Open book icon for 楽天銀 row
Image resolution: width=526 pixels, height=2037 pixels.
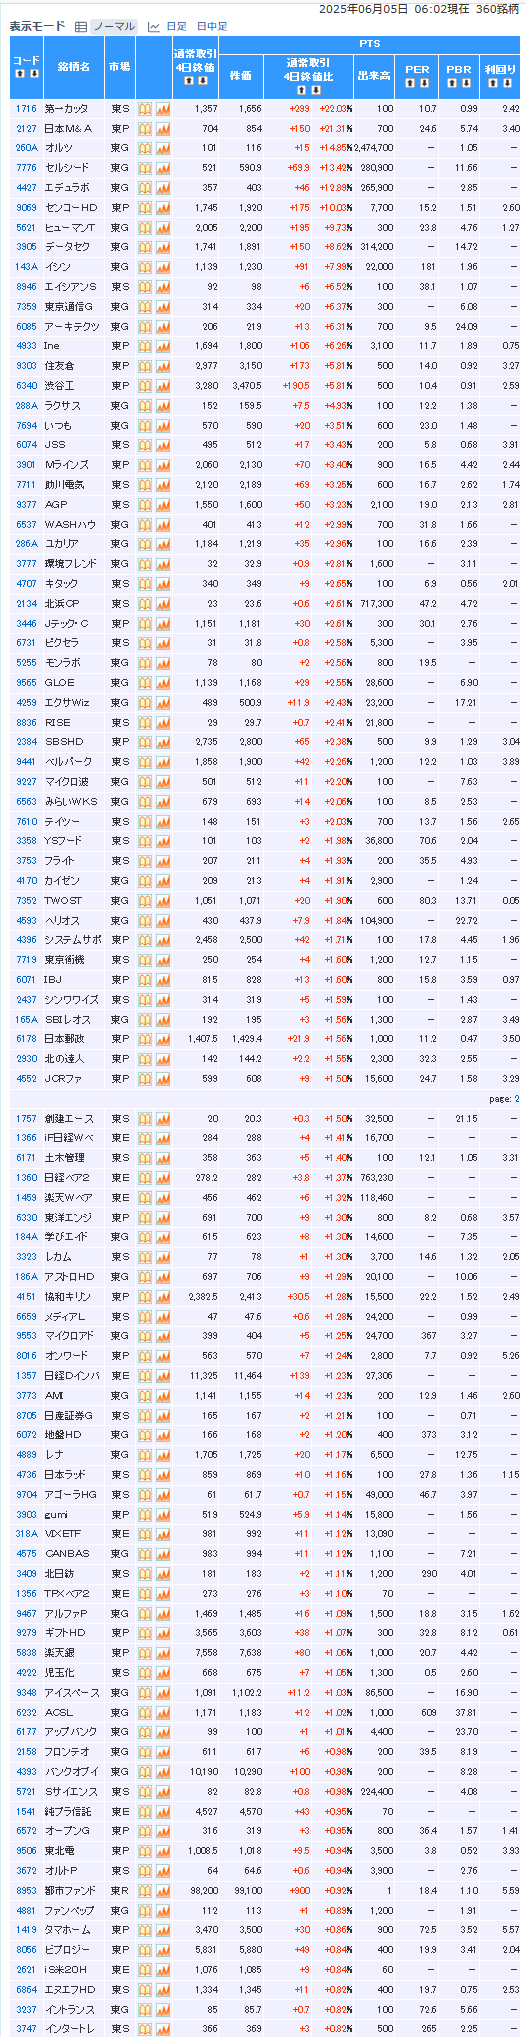pos(144,1653)
